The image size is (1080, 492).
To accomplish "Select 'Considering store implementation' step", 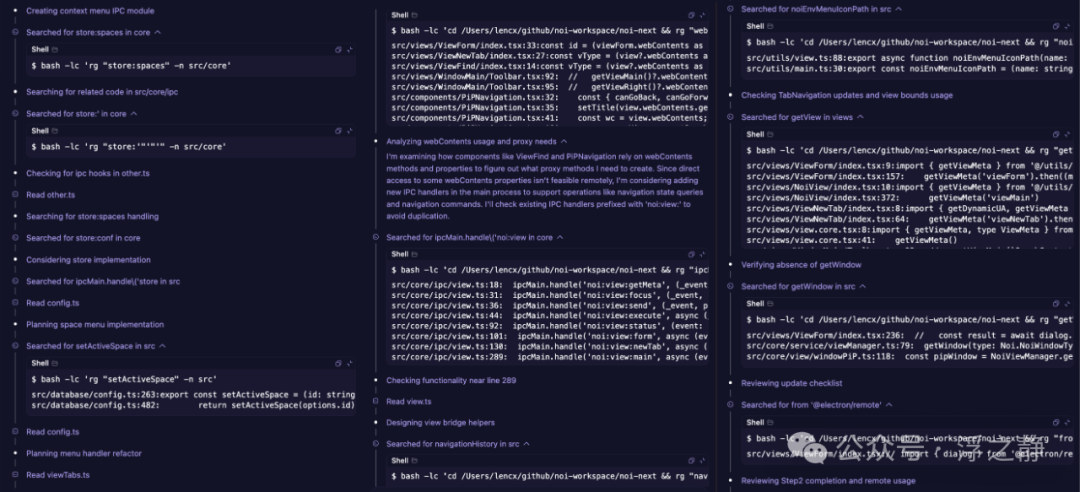I will click(88, 260).
